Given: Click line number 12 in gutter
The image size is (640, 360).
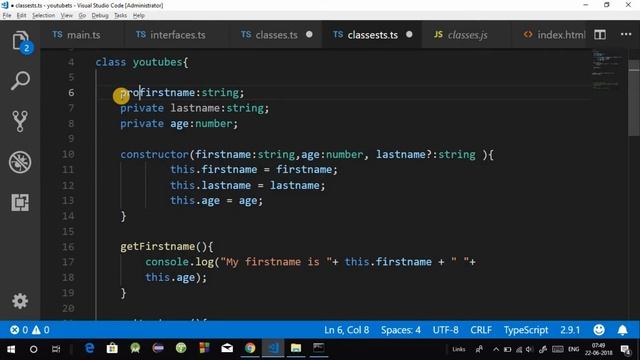Looking at the screenshot, I should point(68,185).
